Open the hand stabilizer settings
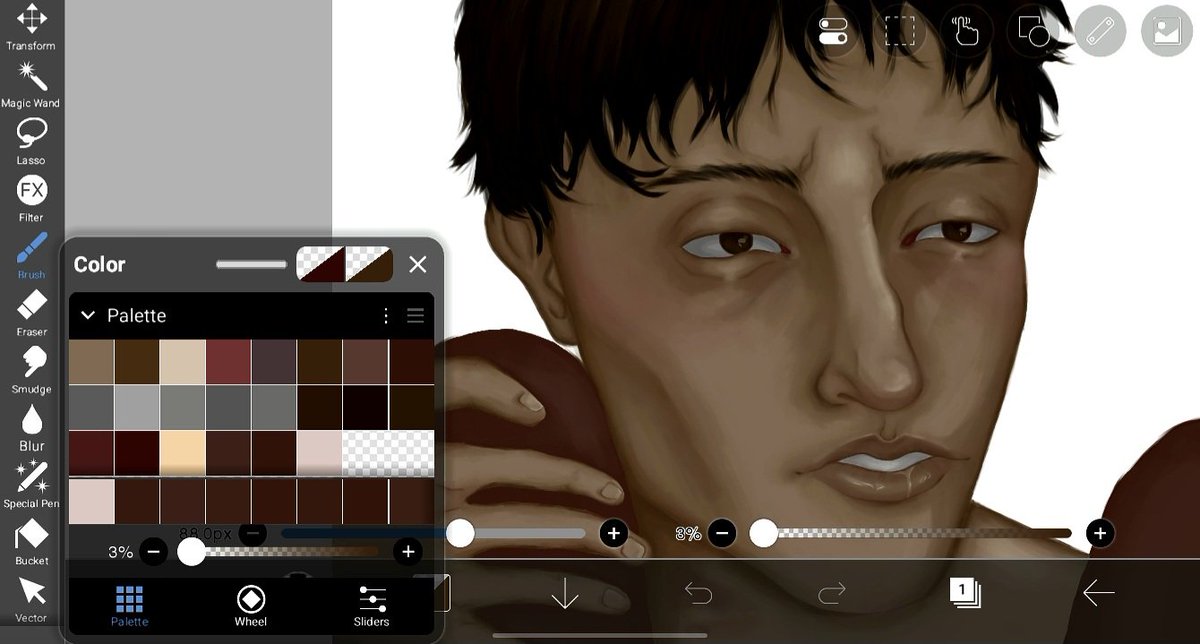This screenshot has height=644, width=1200. tap(966, 31)
